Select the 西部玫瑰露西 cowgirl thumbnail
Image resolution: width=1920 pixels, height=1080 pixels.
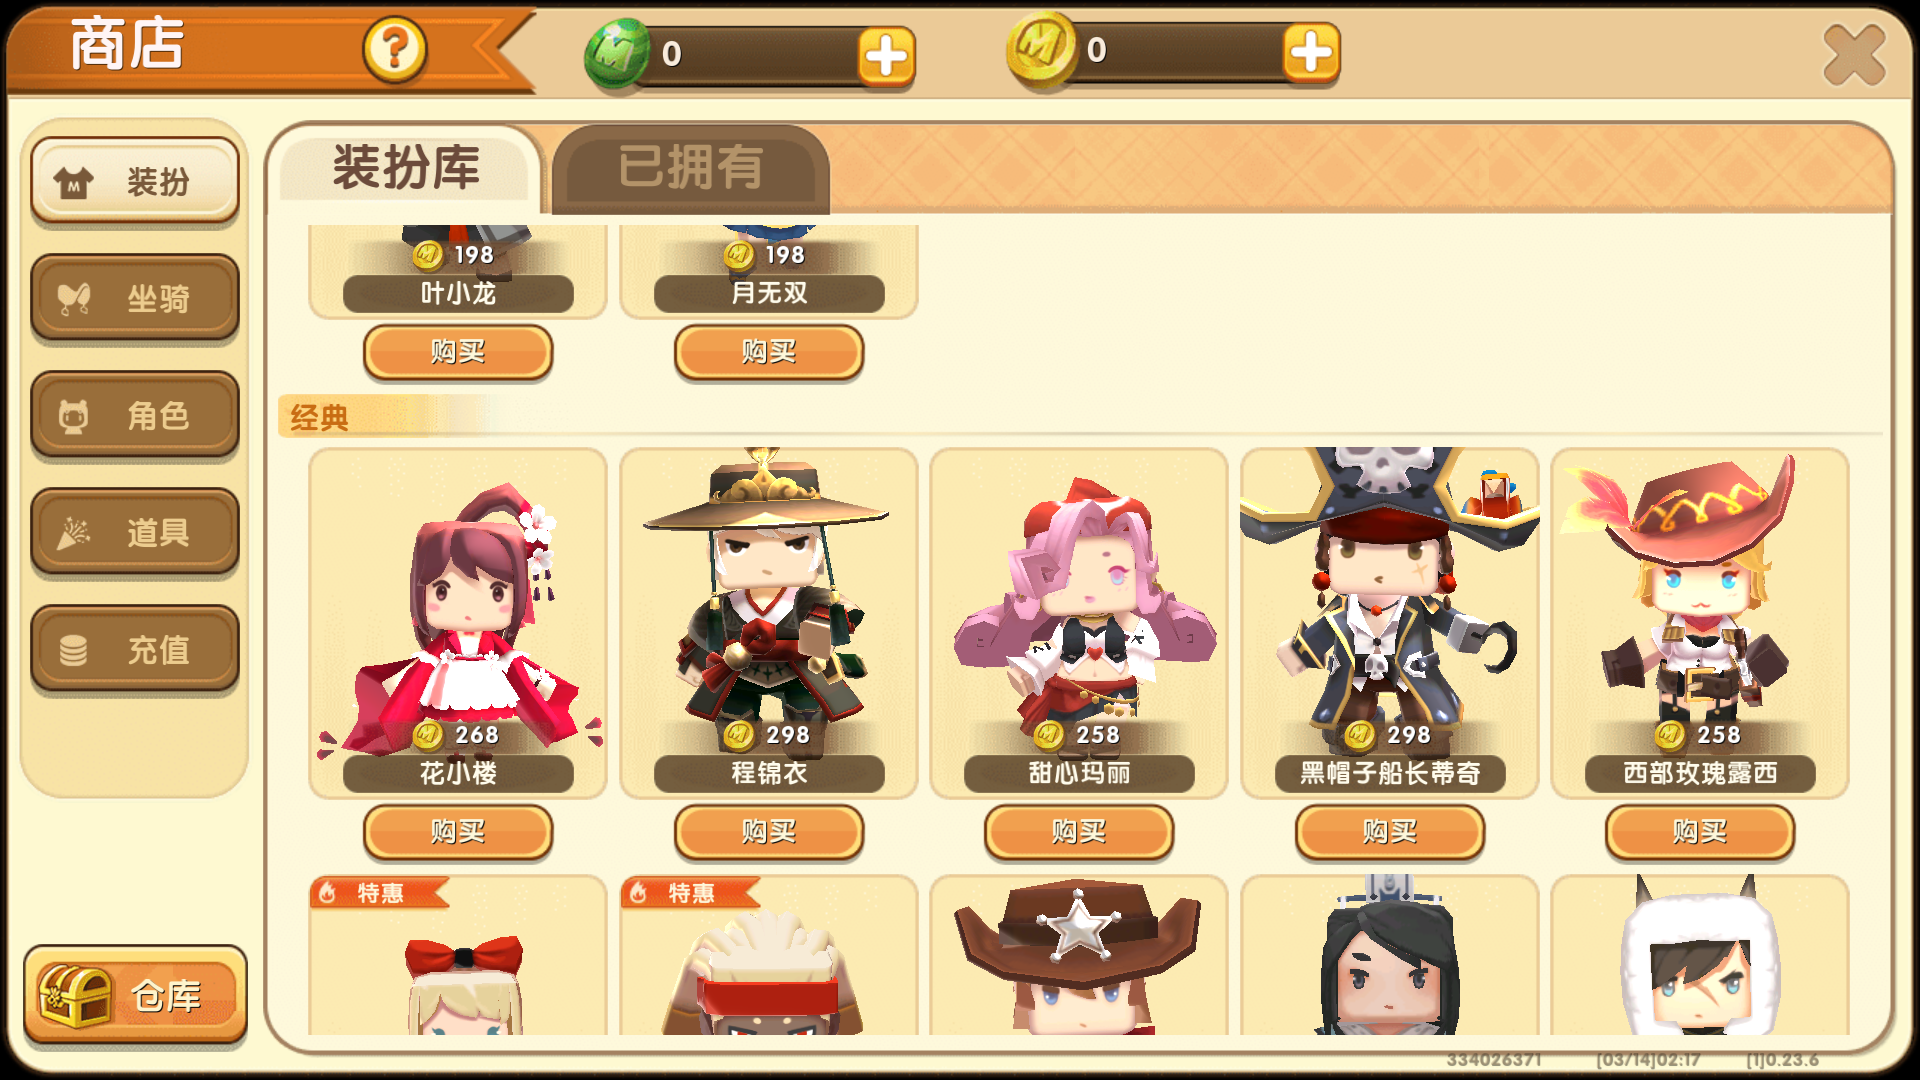click(1700, 622)
